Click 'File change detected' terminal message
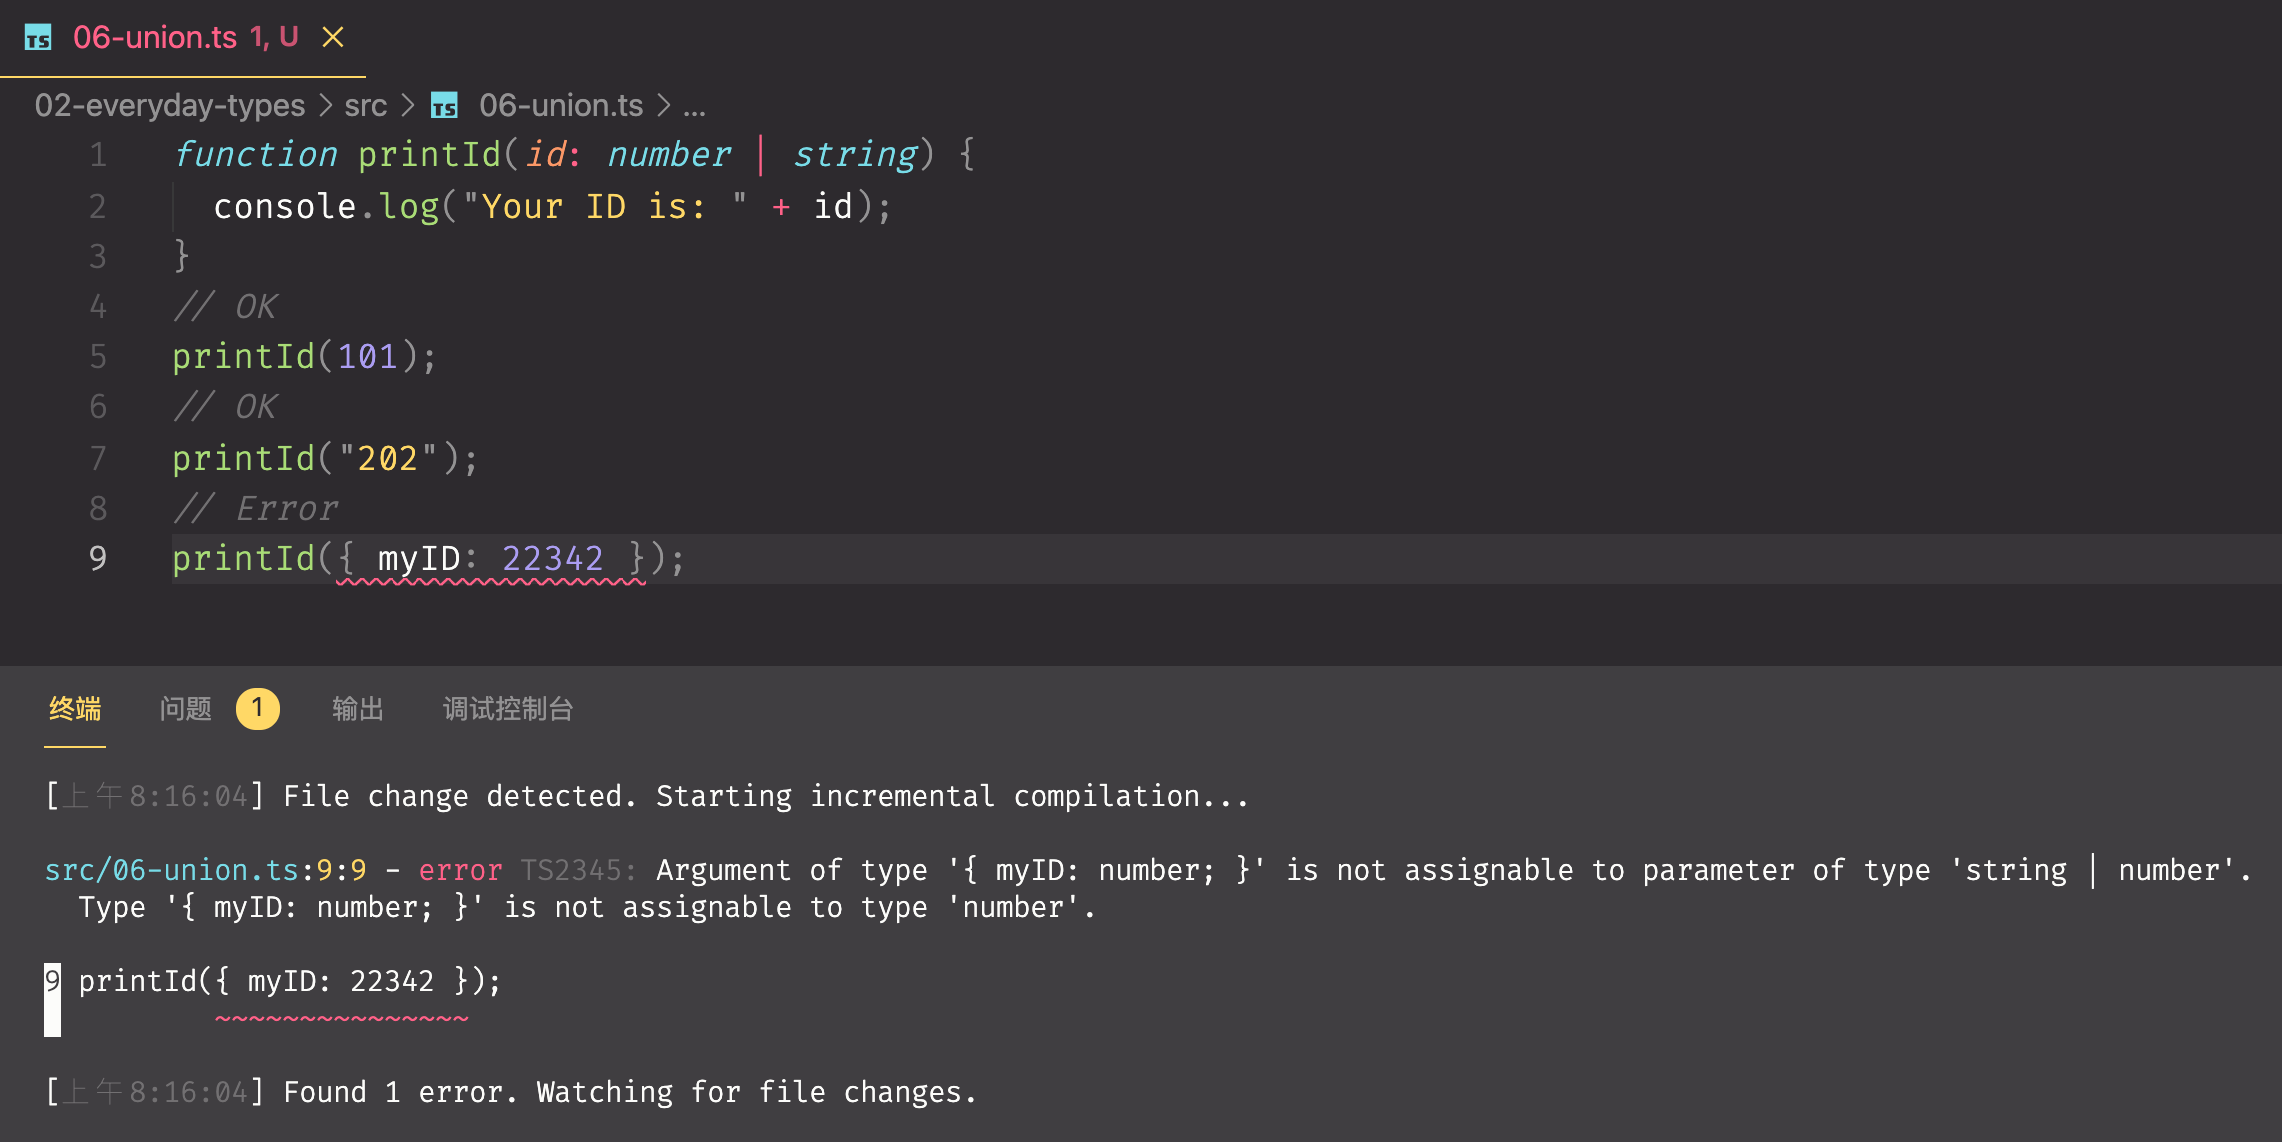 pos(766,796)
